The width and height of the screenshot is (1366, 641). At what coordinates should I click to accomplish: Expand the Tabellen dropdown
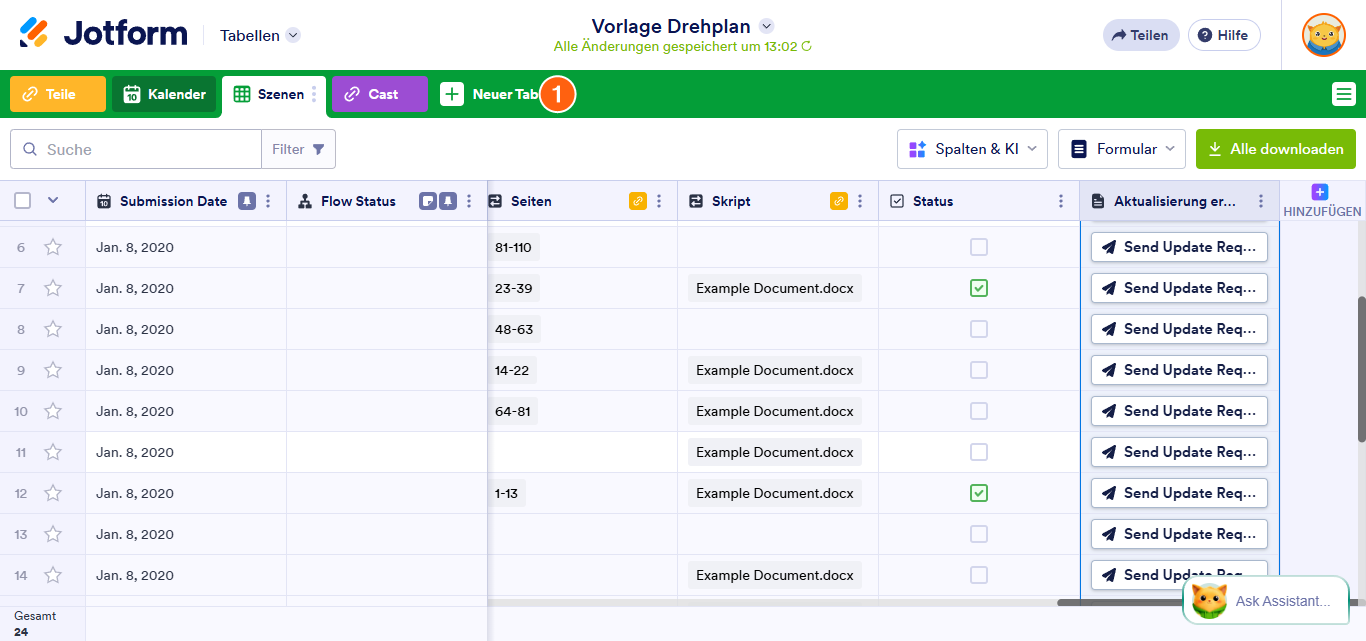[x=293, y=35]
